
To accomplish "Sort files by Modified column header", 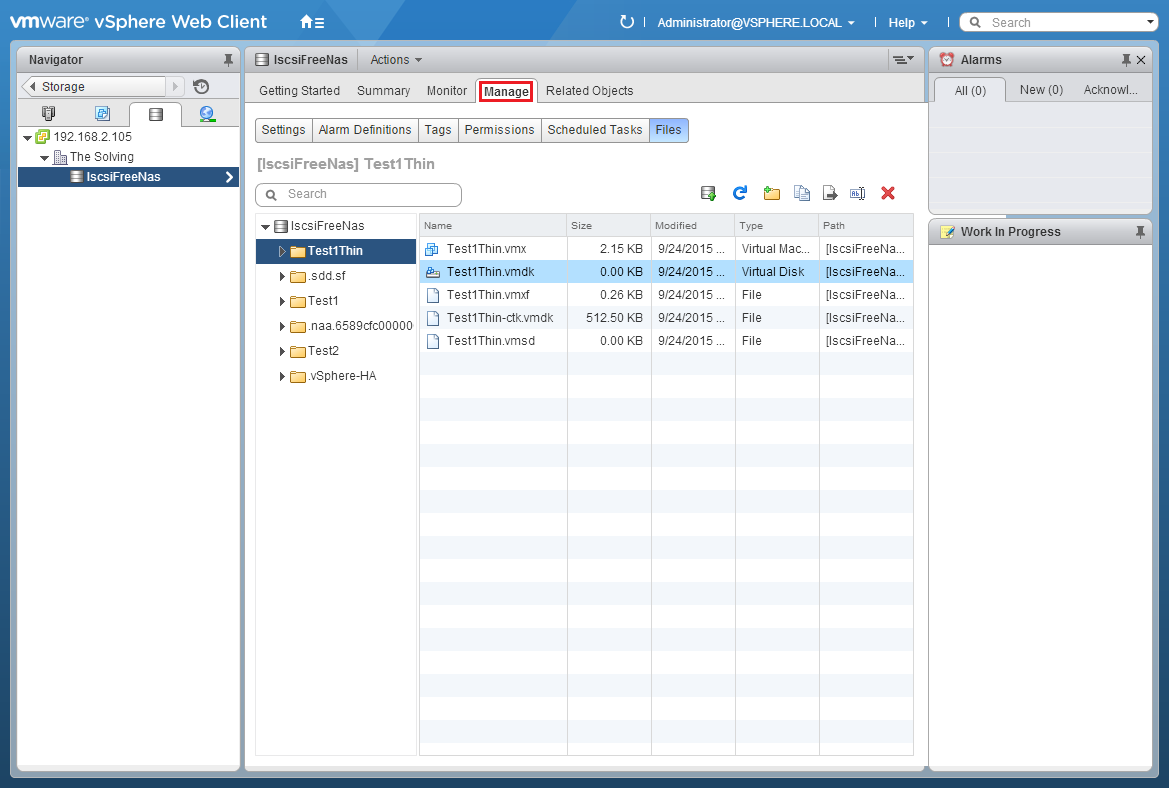I will [x=693, y=225].
